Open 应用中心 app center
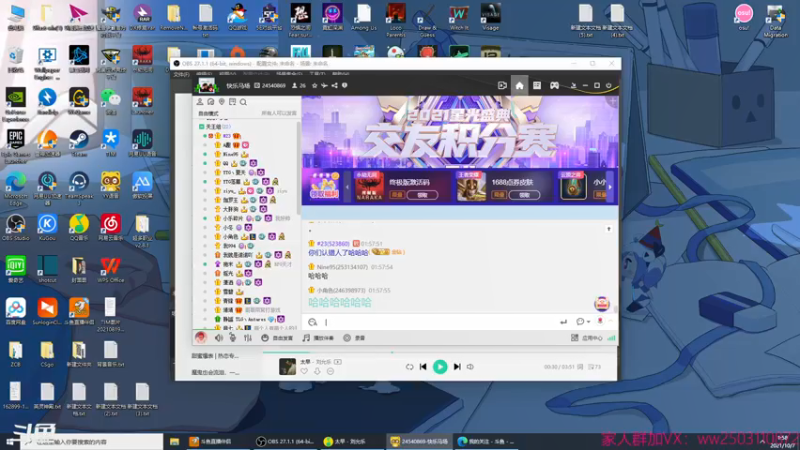The image size is (800, 450). (588, 338)
